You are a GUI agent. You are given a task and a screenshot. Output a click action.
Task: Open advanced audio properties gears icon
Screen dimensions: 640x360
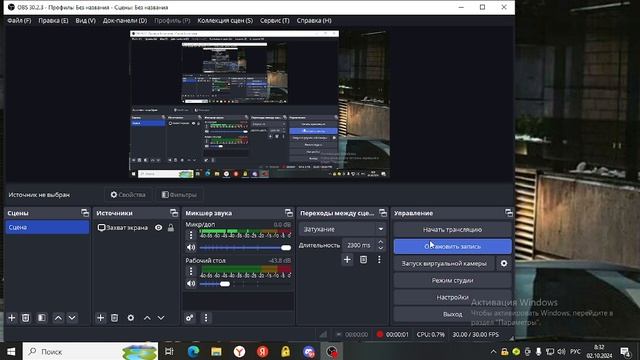tap(189, 318)
